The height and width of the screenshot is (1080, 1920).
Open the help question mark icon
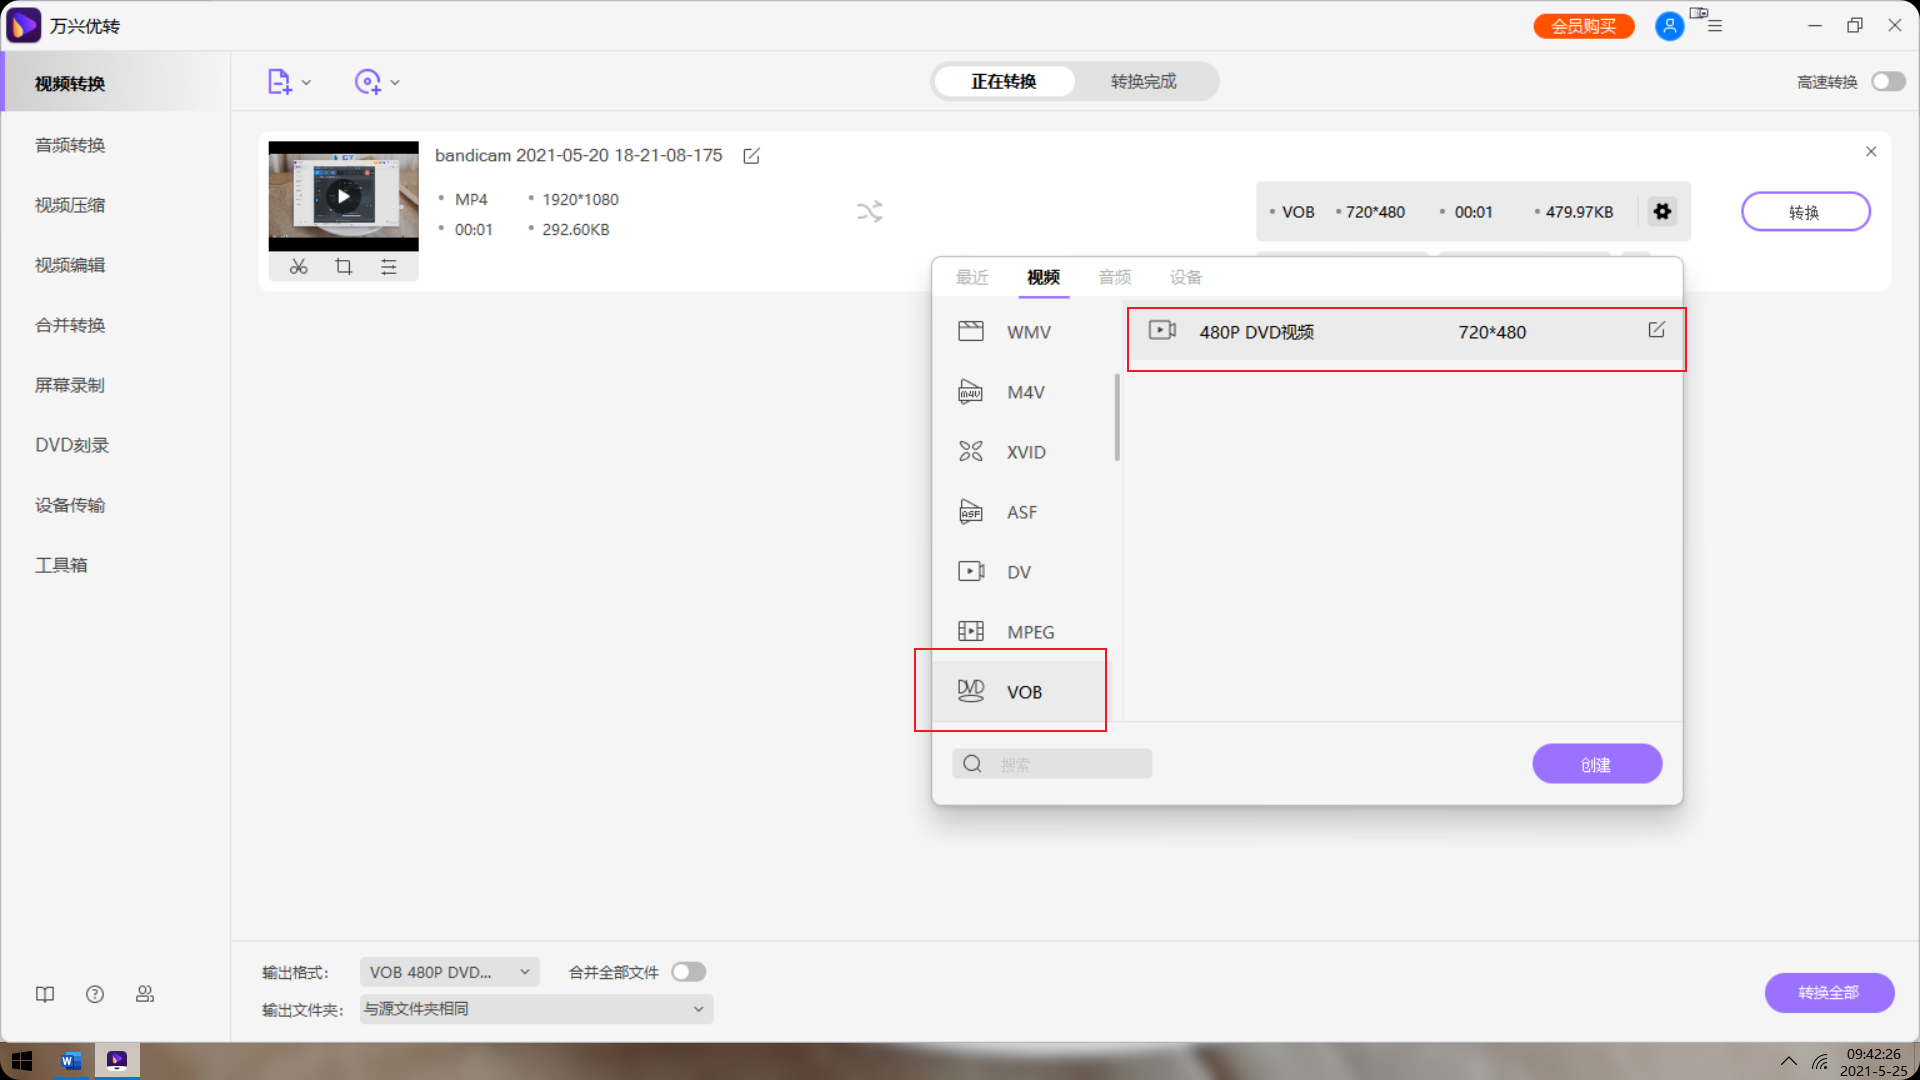(95, 994)
